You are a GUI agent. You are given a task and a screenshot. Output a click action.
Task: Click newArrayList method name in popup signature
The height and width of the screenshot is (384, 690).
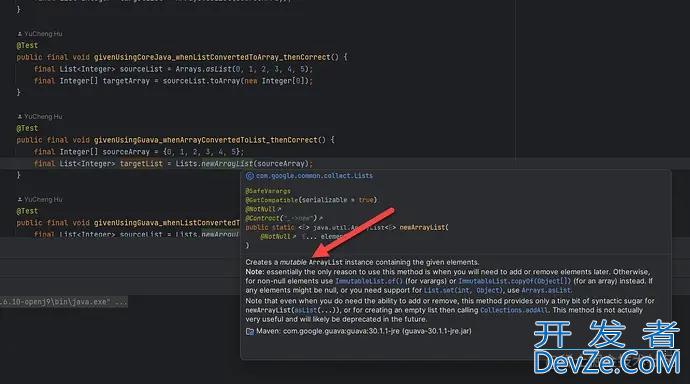point(422,227)
